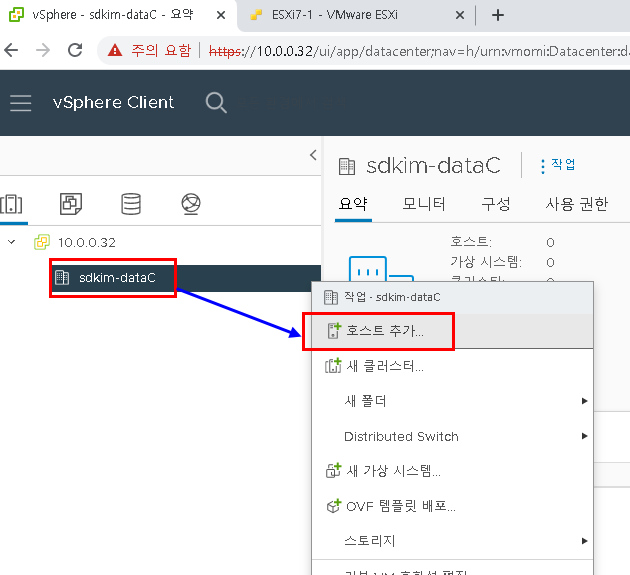Screen dimensions: 630x575
Task: Go forward in browser history
Action: pos(43,51)
